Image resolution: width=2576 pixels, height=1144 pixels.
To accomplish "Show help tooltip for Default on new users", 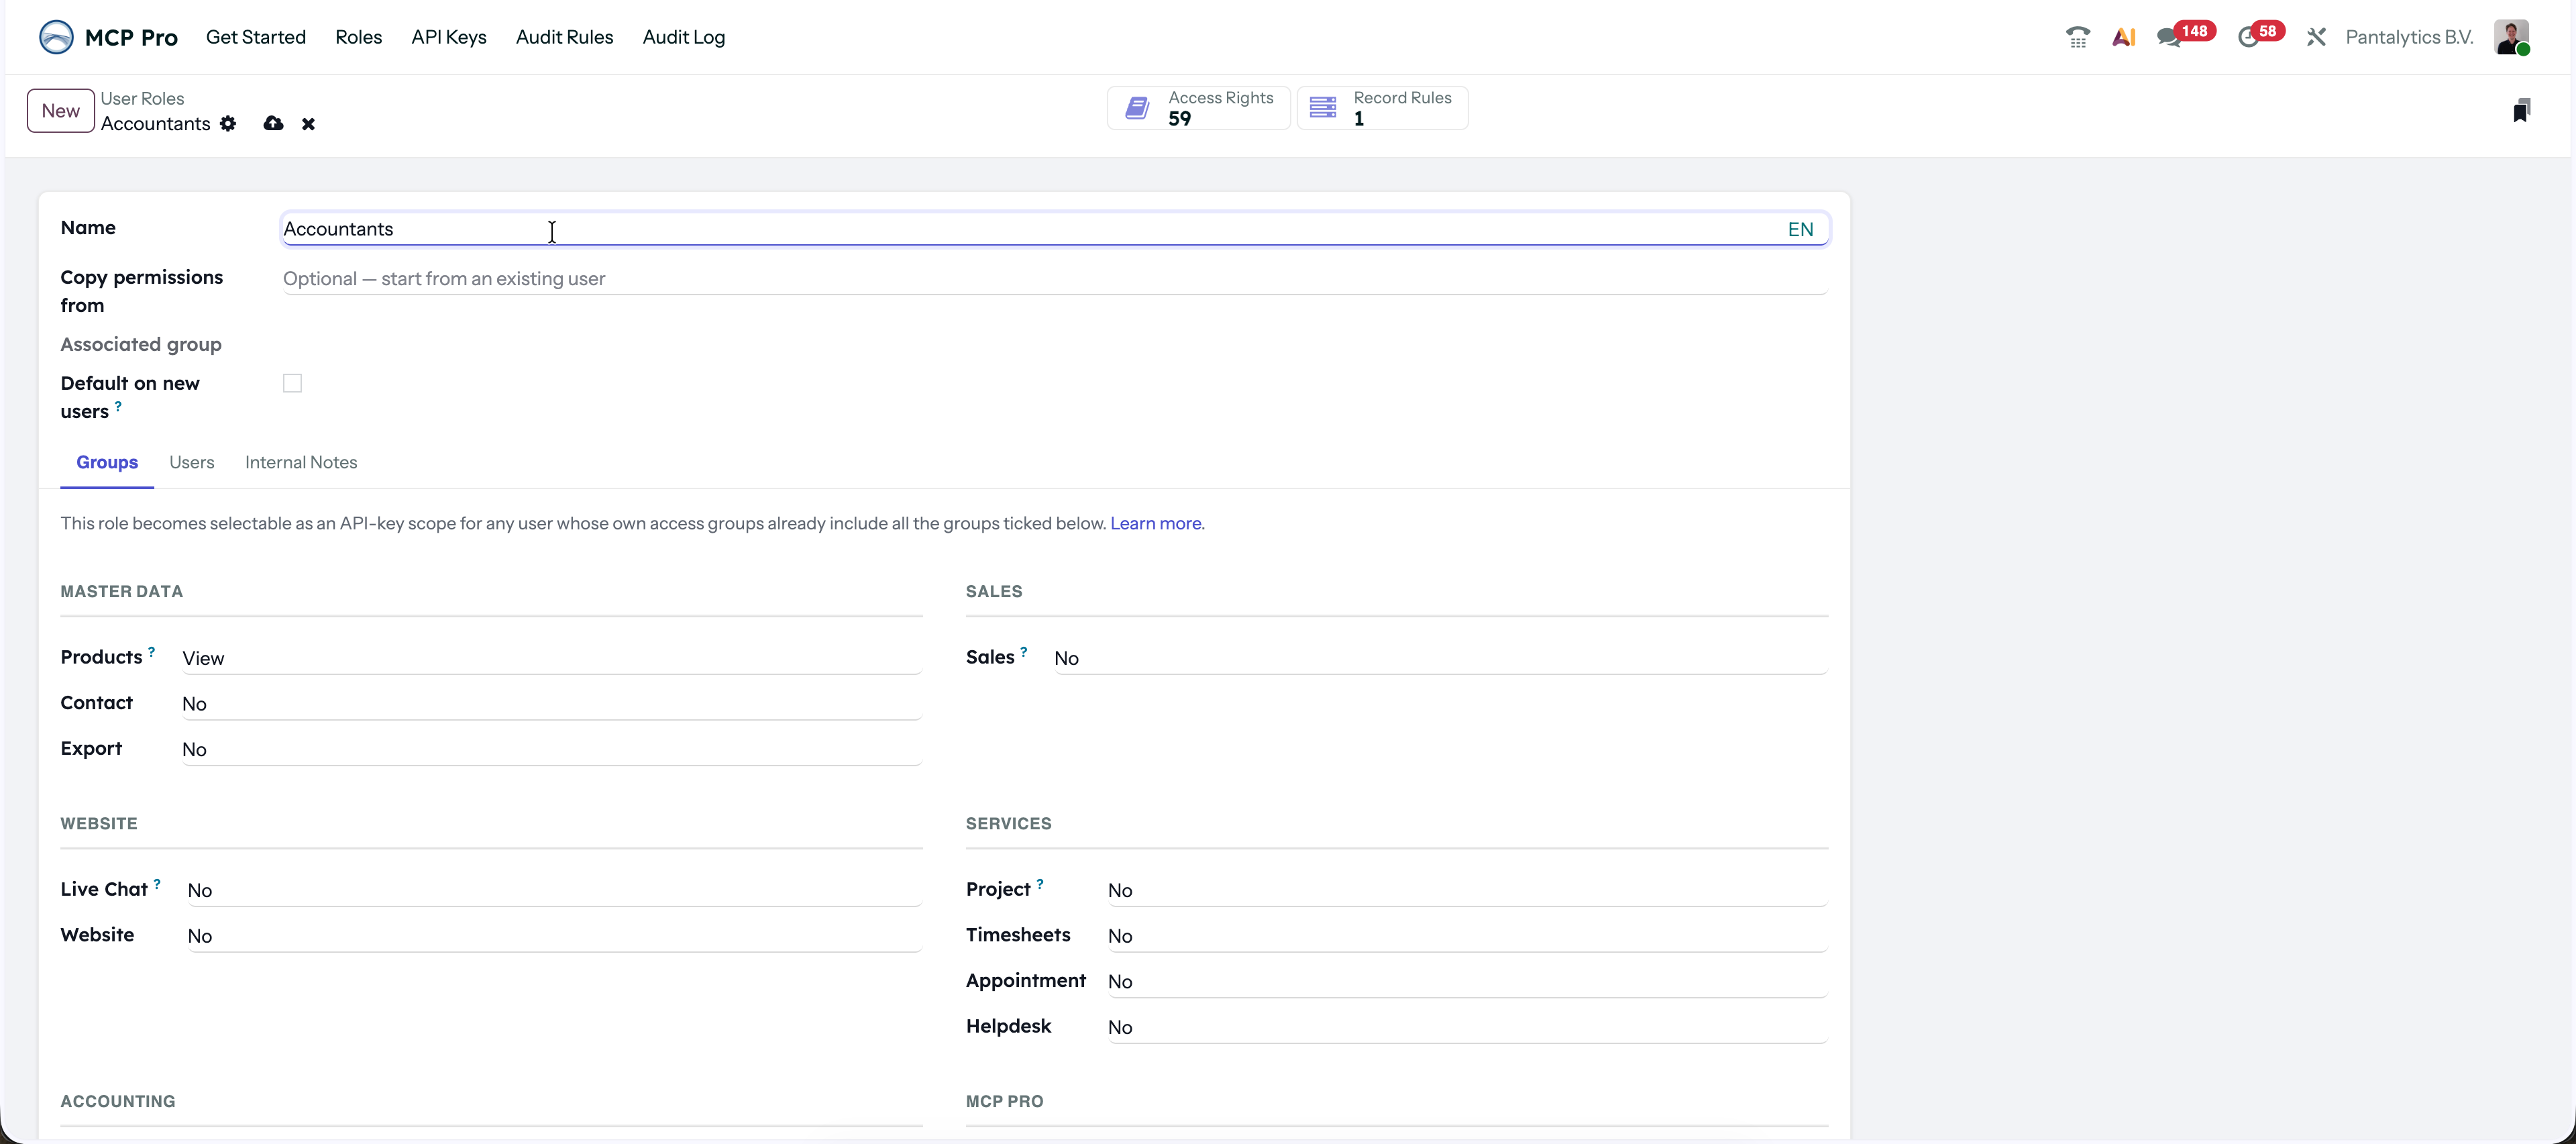I will pyautogui.click(x=118, y=406).
